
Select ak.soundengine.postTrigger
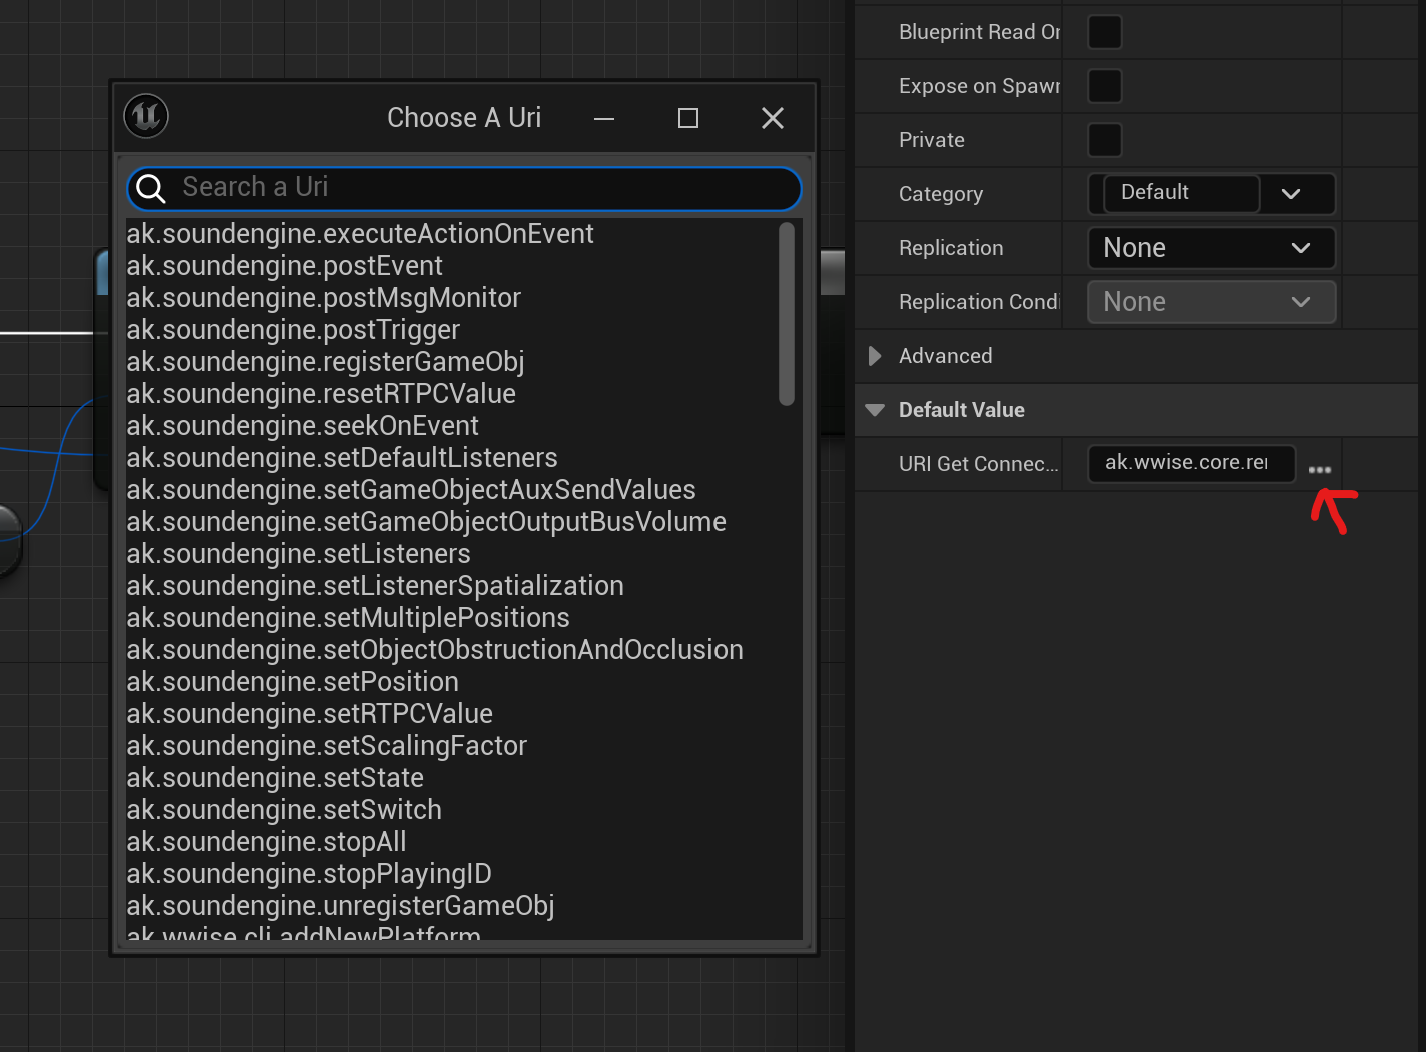point(293,330)
